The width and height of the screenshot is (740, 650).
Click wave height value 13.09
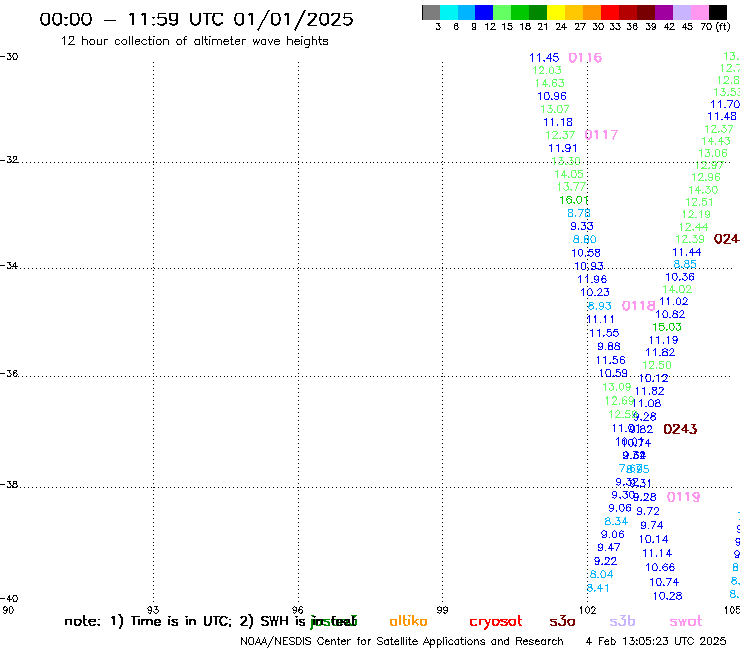[x=617, y=387]
